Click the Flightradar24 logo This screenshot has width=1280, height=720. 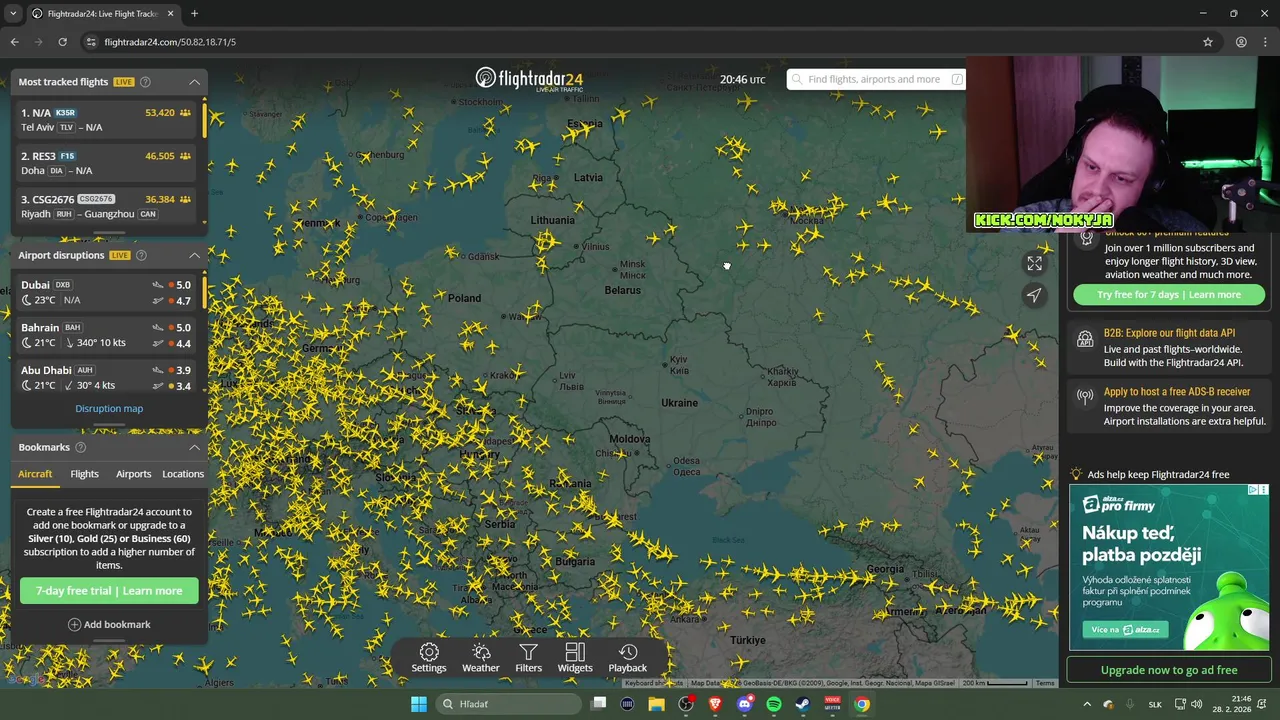[x=529, y=79]
